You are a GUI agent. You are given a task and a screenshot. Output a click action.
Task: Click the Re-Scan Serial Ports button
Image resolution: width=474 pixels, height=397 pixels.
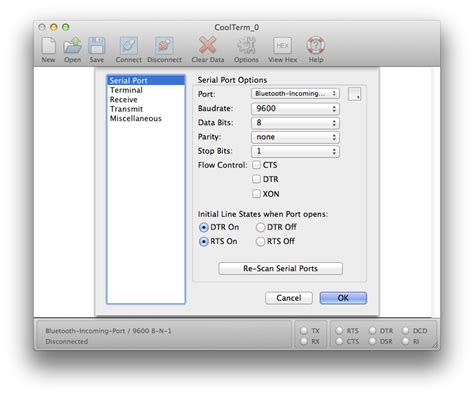(280, 268)
